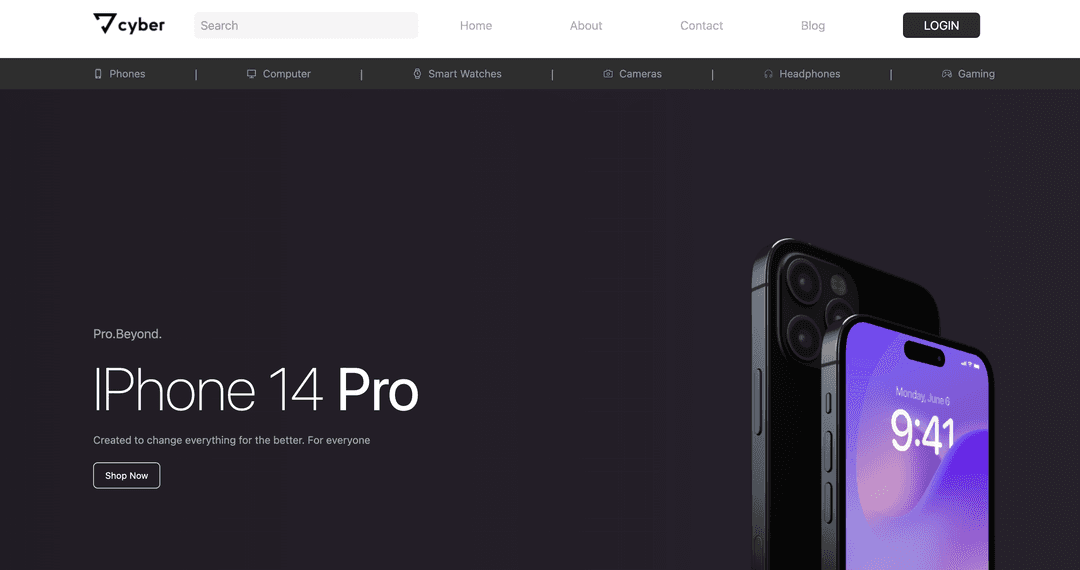Go to the About page
This screenshot has width=1080, height=570.
click(x=585, y=25)
